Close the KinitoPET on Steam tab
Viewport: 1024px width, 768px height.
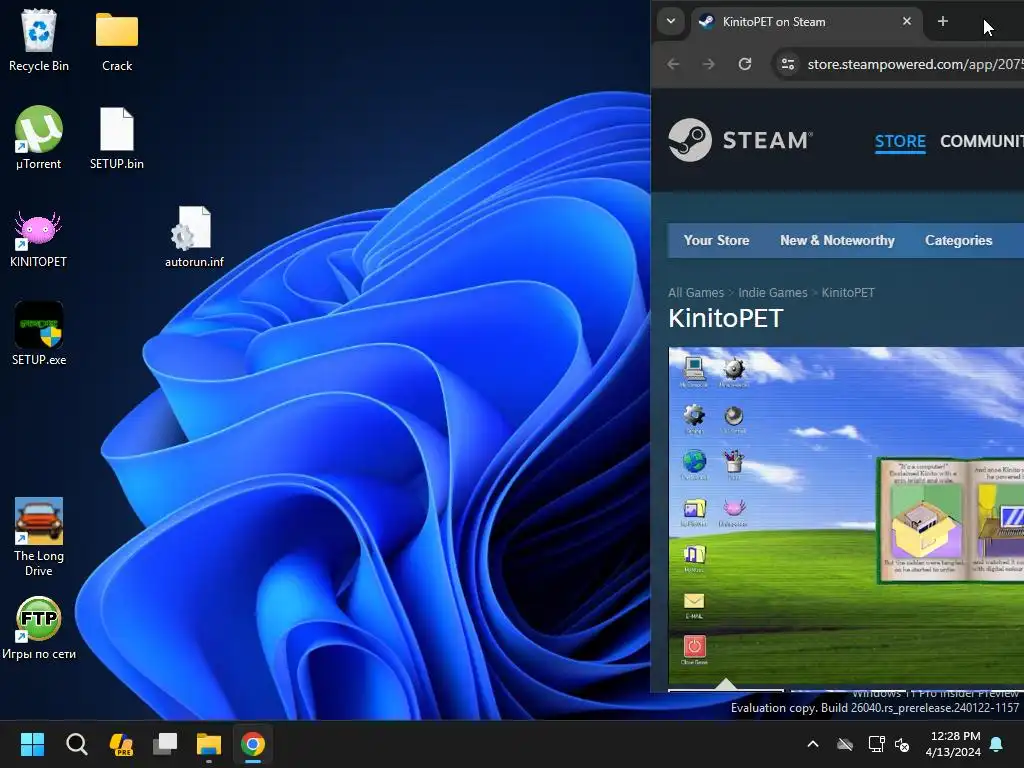point(906,22)
